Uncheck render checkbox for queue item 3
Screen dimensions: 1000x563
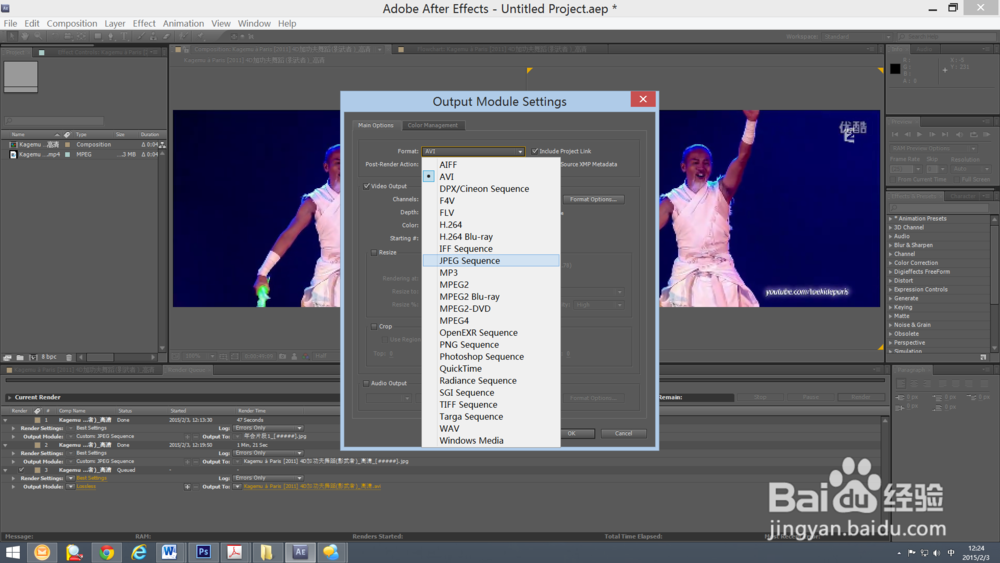click(x=22, y=470)
